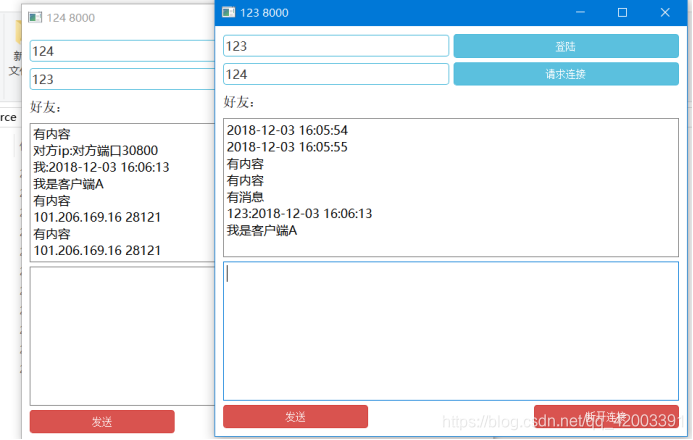Focus friend field containing 123 in back window
The image size is (693, 440).
pos(122,79)
